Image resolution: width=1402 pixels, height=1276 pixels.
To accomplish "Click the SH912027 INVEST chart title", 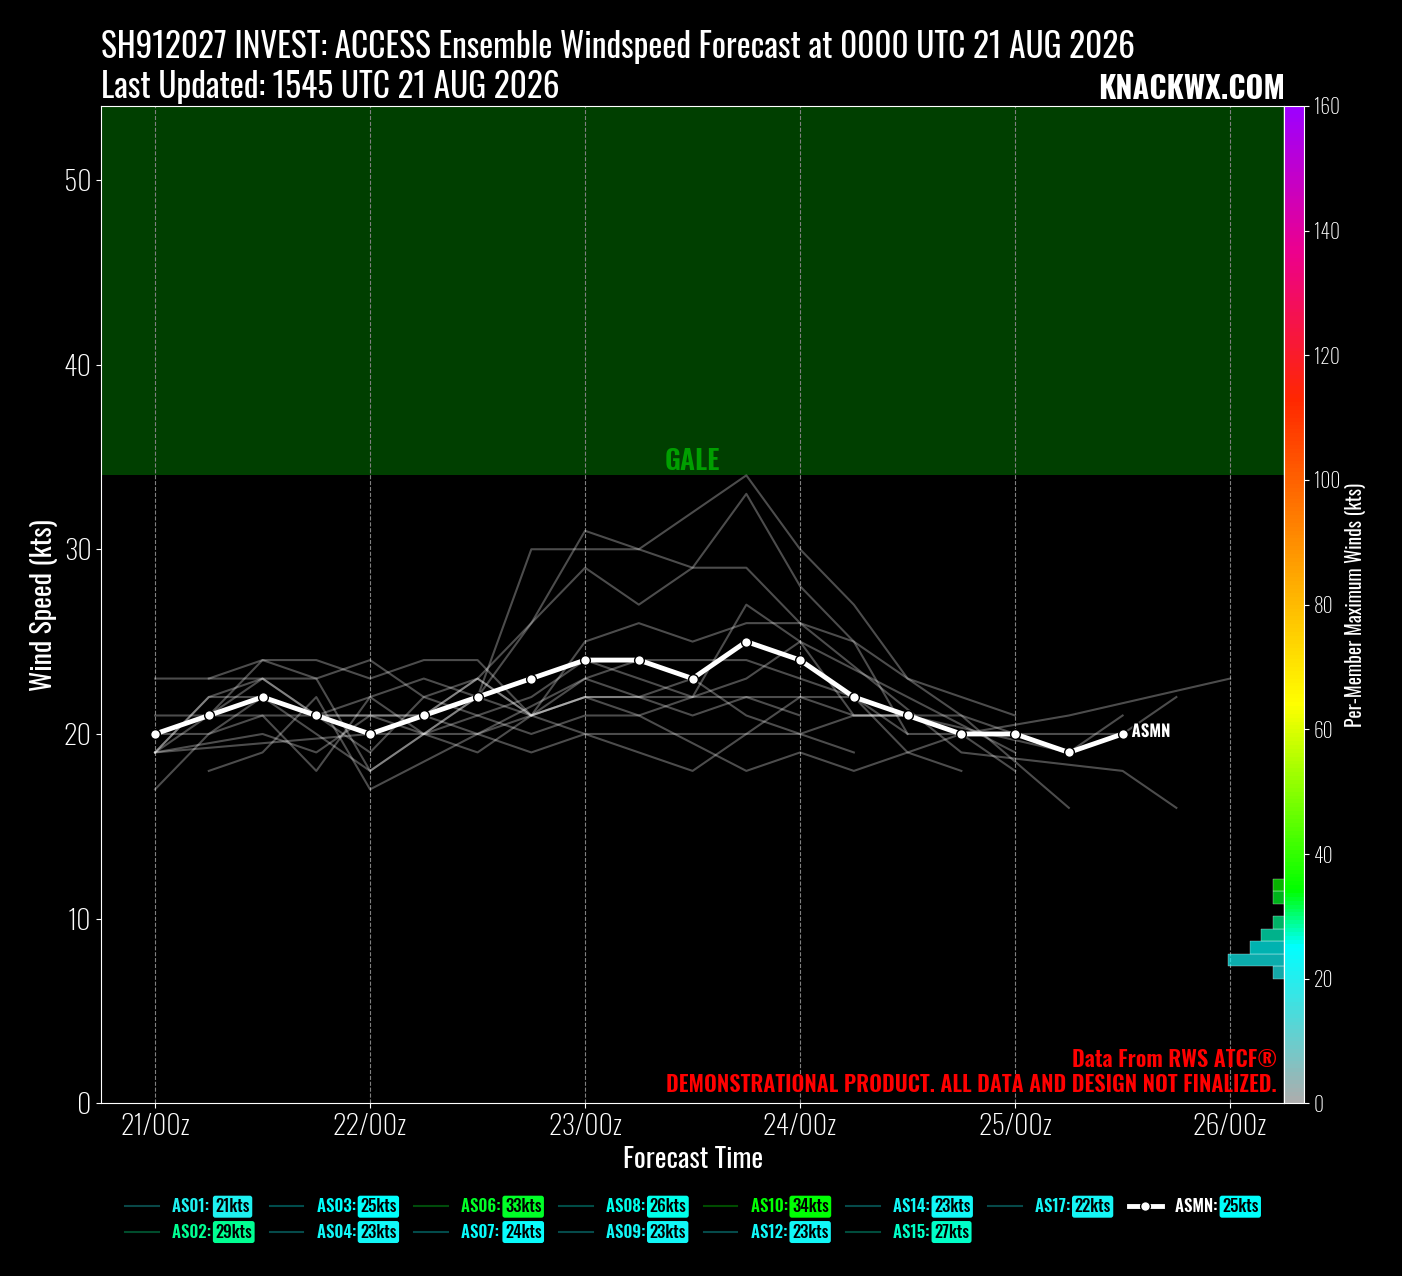I will point(618,45).
